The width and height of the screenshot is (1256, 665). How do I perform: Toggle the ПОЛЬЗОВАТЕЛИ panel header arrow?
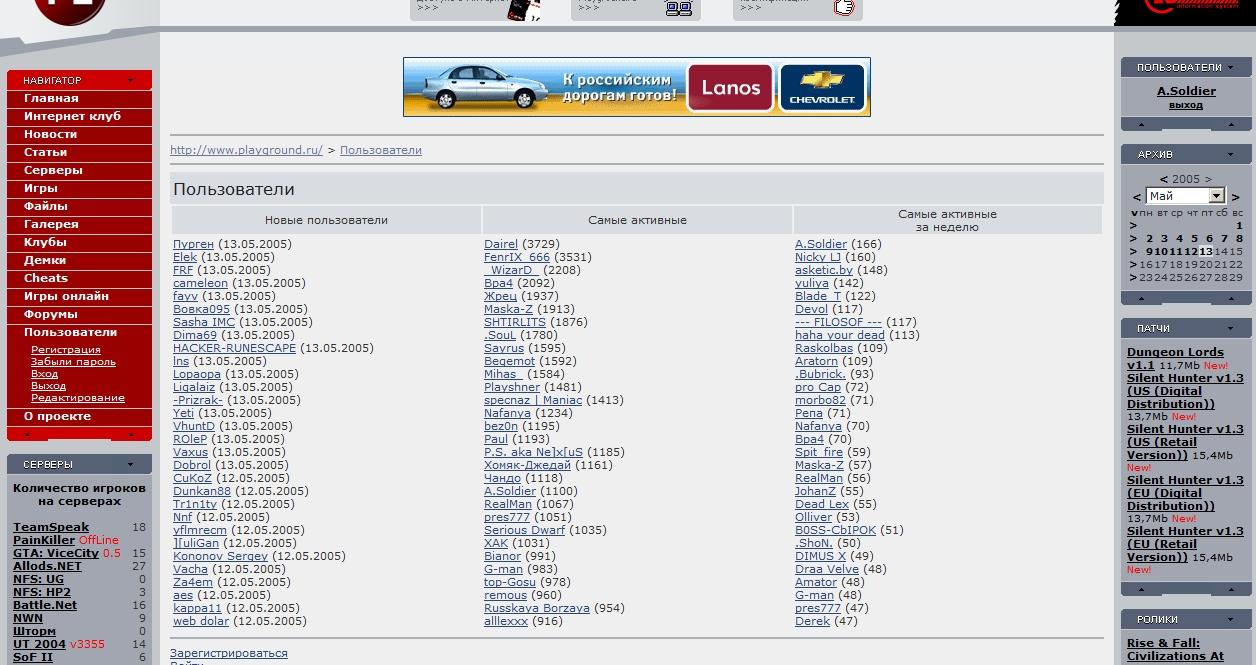pos(1231,67)
